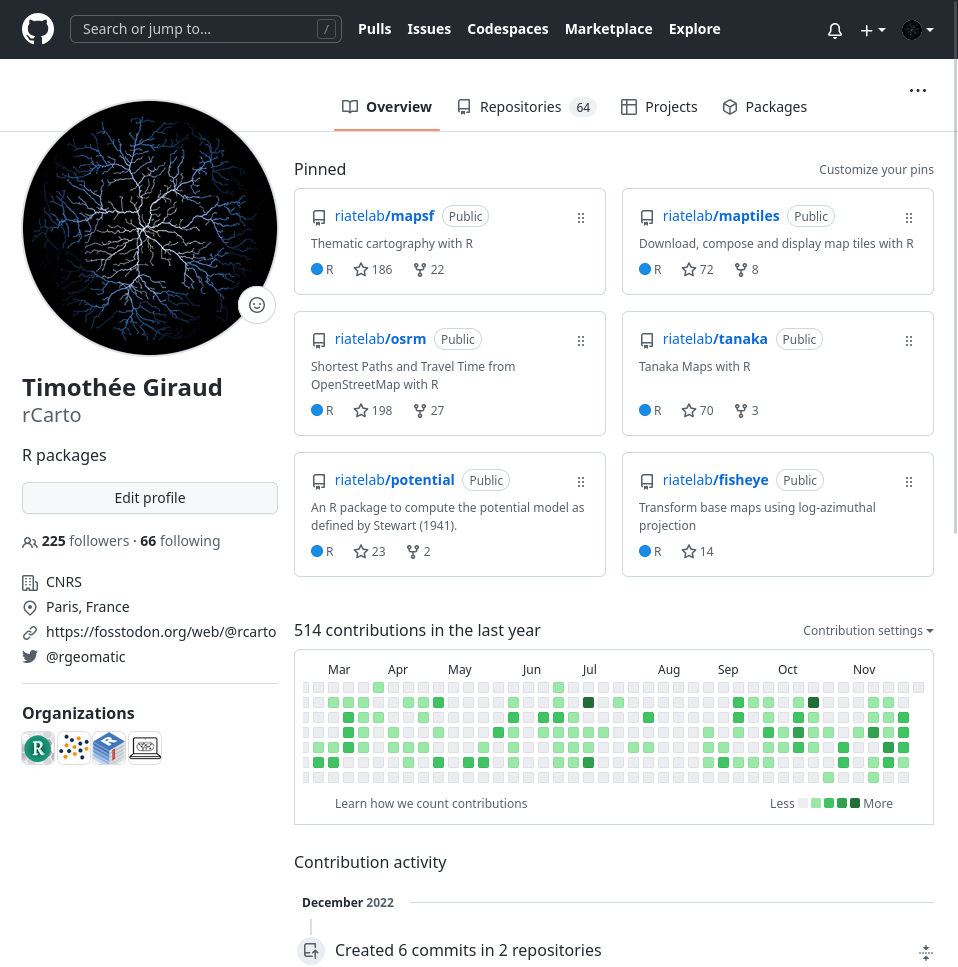Expand the Contribution settings dropdown
The height and width of the screenshot is (967, 958).
point(868,630)
